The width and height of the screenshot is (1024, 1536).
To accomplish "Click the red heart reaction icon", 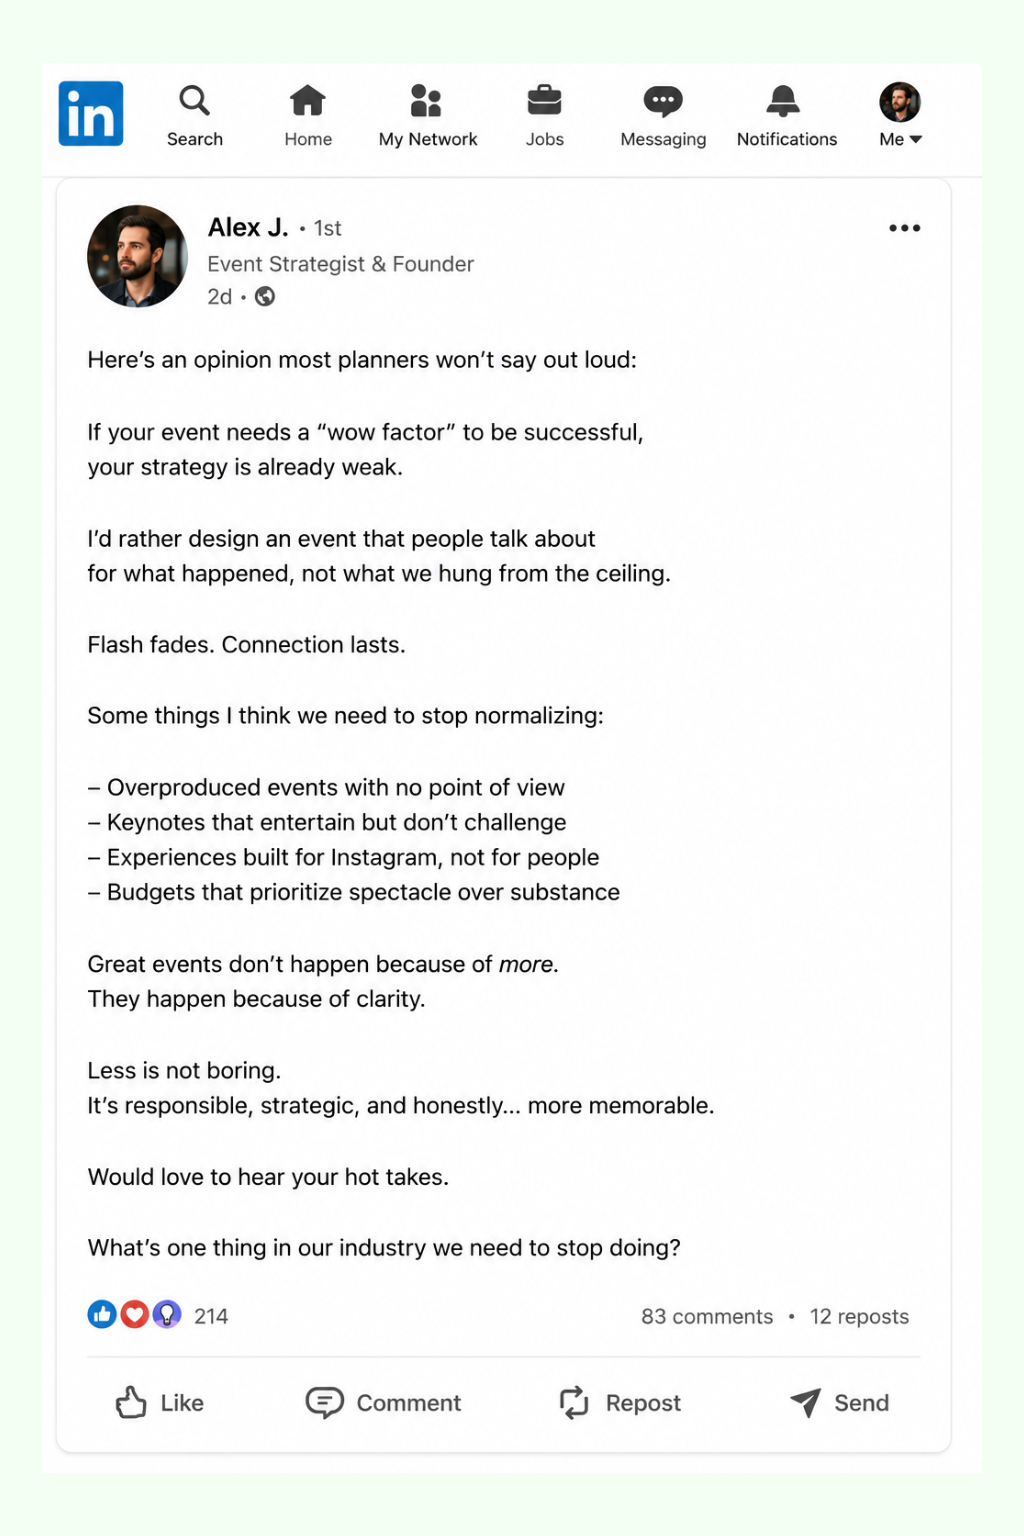I will (135, 1314).
